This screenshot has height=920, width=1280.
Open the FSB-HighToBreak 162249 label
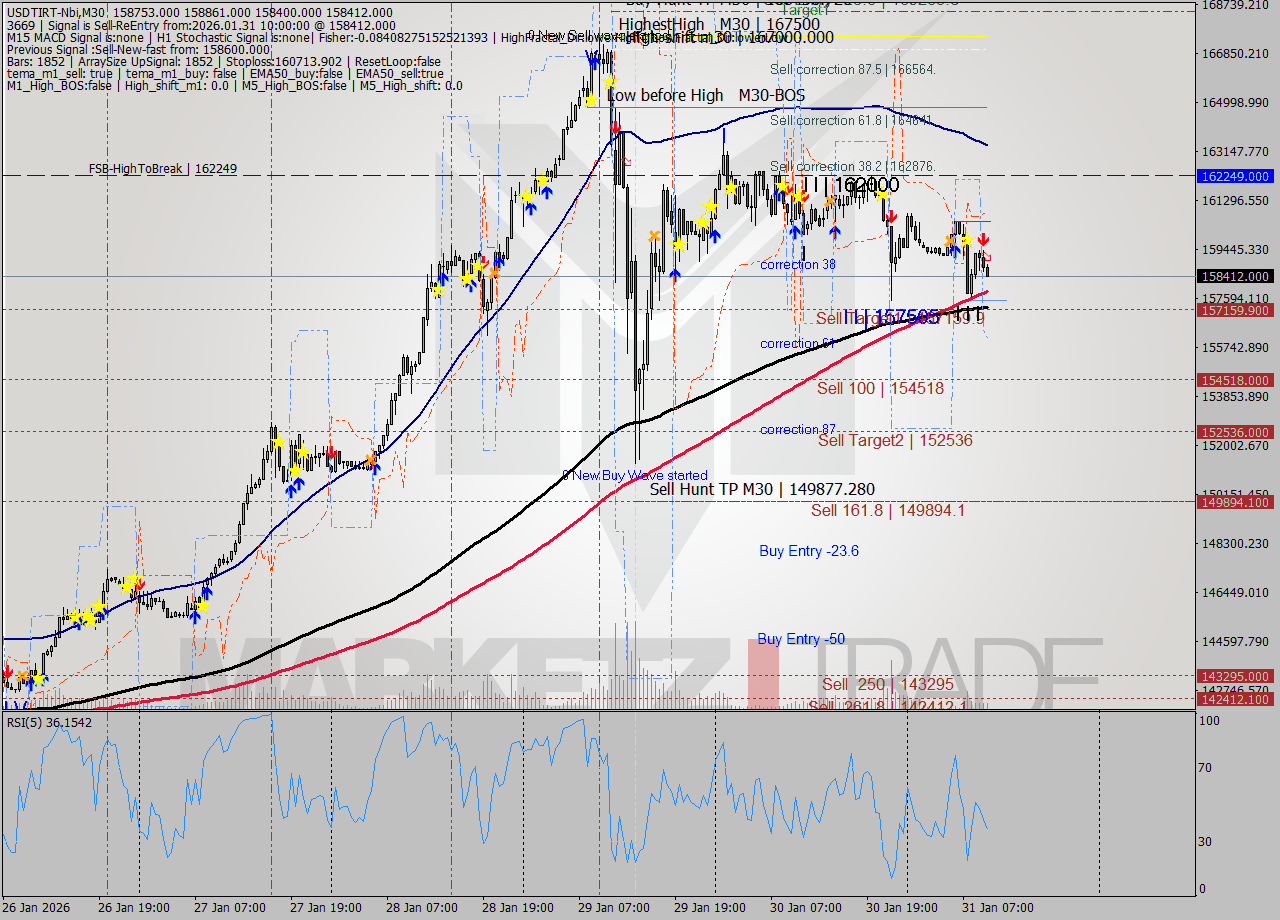(165, 168)
